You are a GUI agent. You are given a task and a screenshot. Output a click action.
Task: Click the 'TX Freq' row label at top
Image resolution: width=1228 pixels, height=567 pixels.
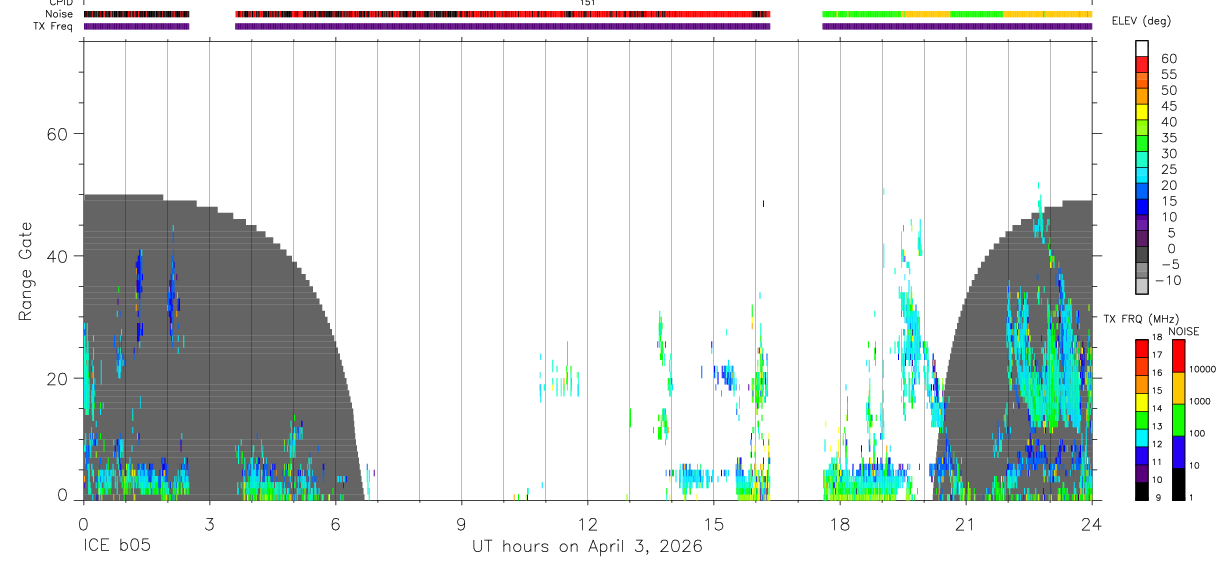pyautogui.click(x=54, y=26)
